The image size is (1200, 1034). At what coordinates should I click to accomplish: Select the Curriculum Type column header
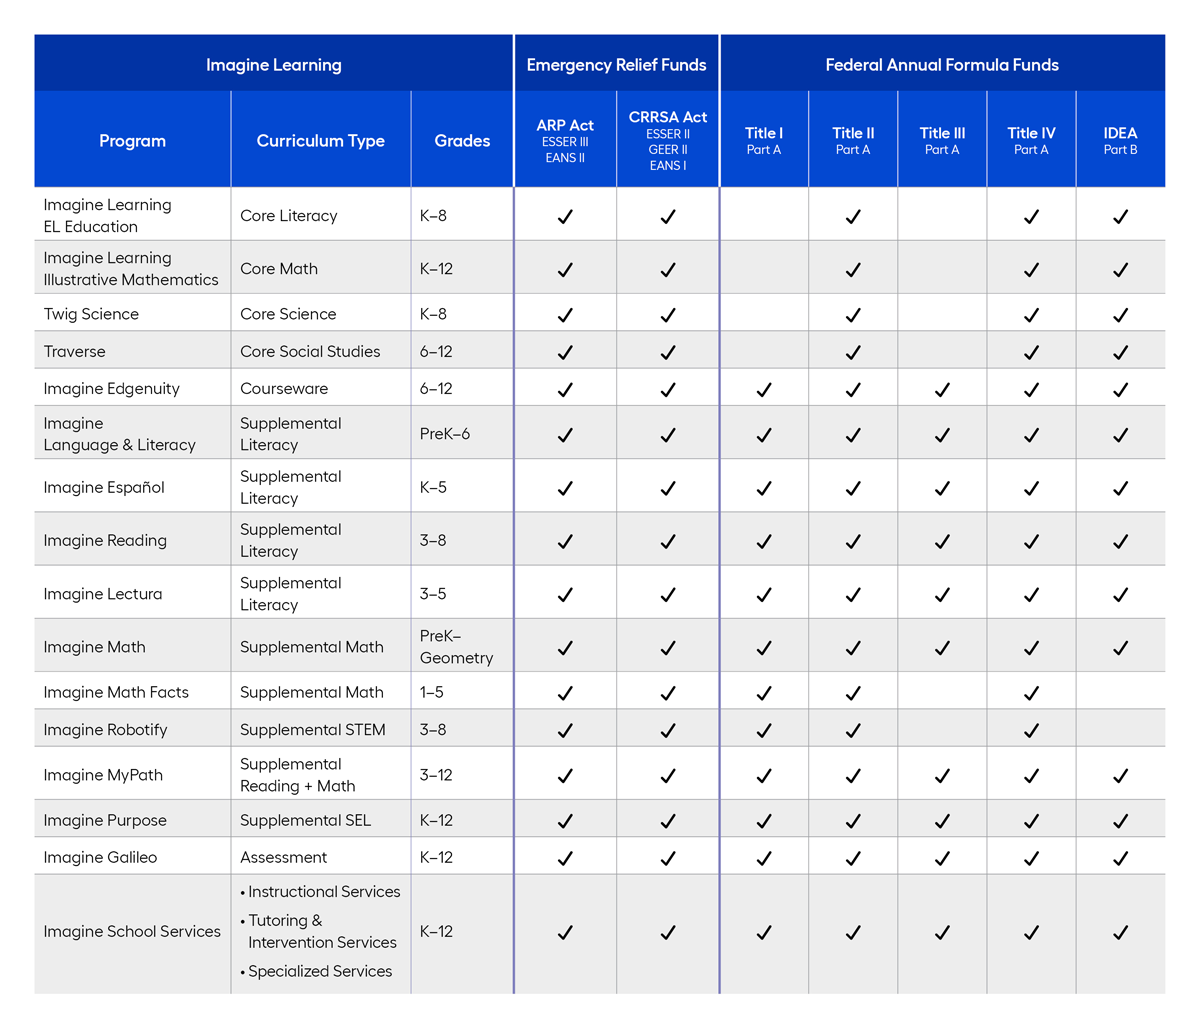pyautogui.click(x=321, y=141)
